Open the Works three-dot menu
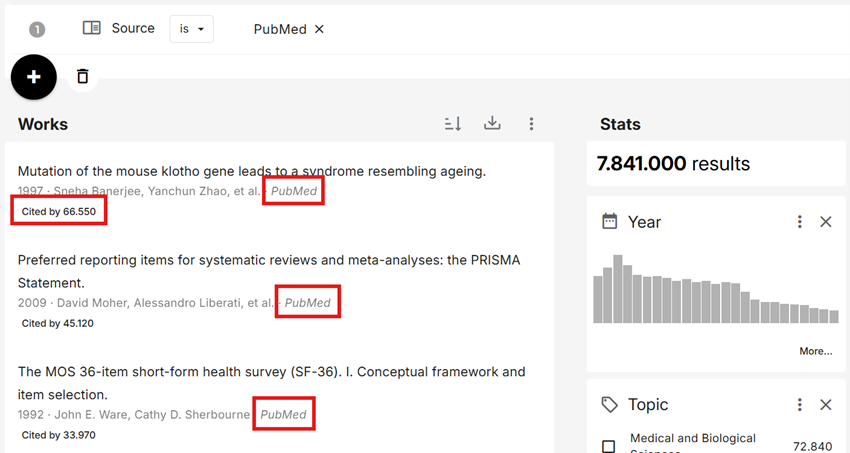Viewport: 850px width, 453px height. tap(531, 124)
